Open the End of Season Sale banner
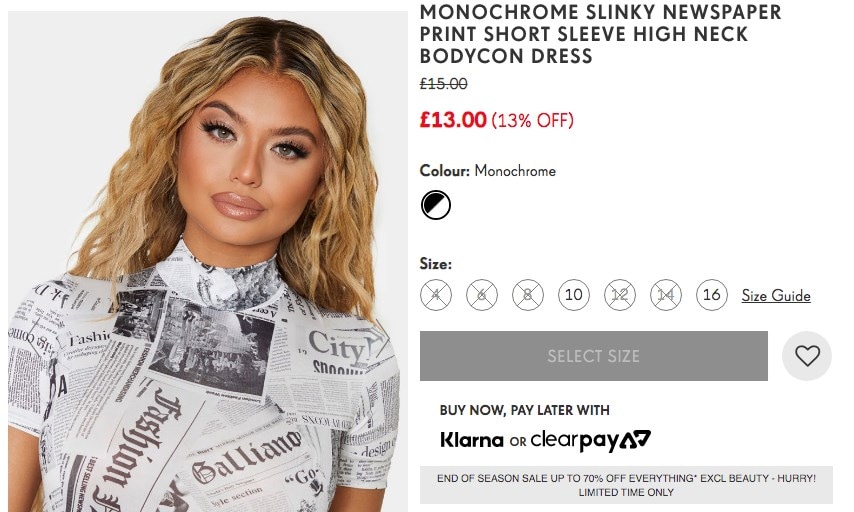Image resolution: width=854 pixels, height=512 pixels. pos(626,485)
